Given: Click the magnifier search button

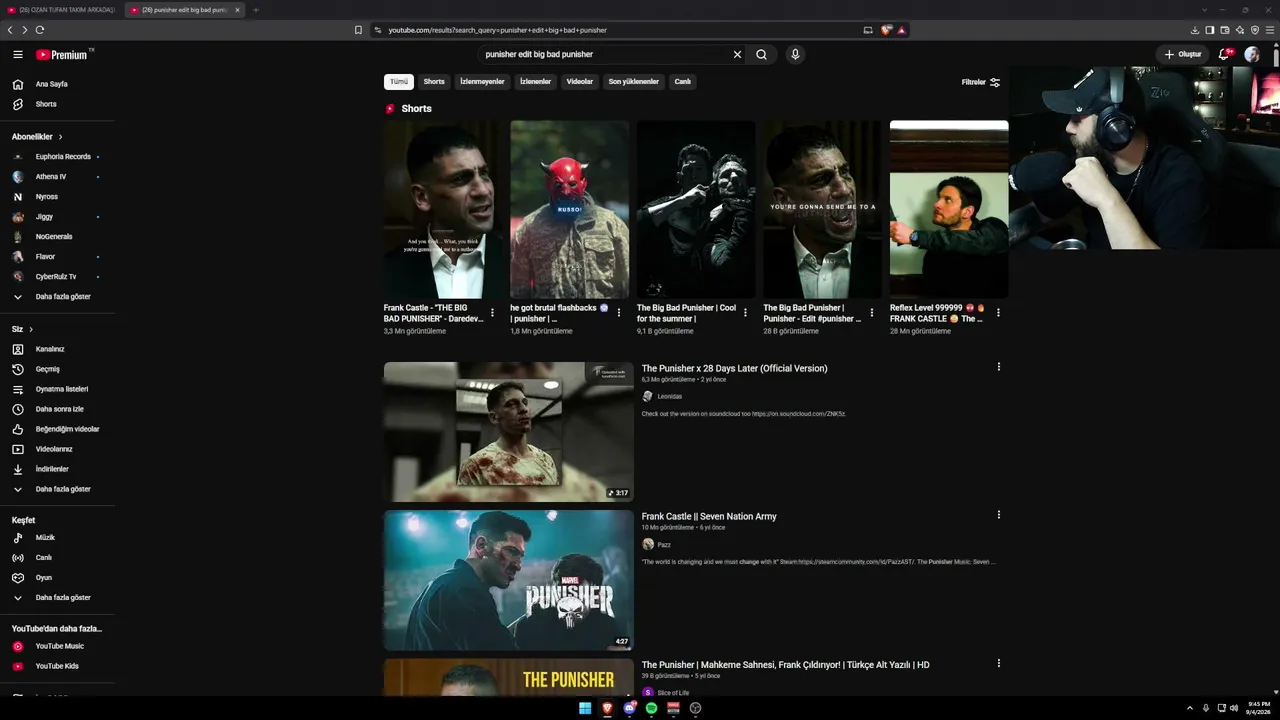Looking at the screenshot, I should (761, 55).
